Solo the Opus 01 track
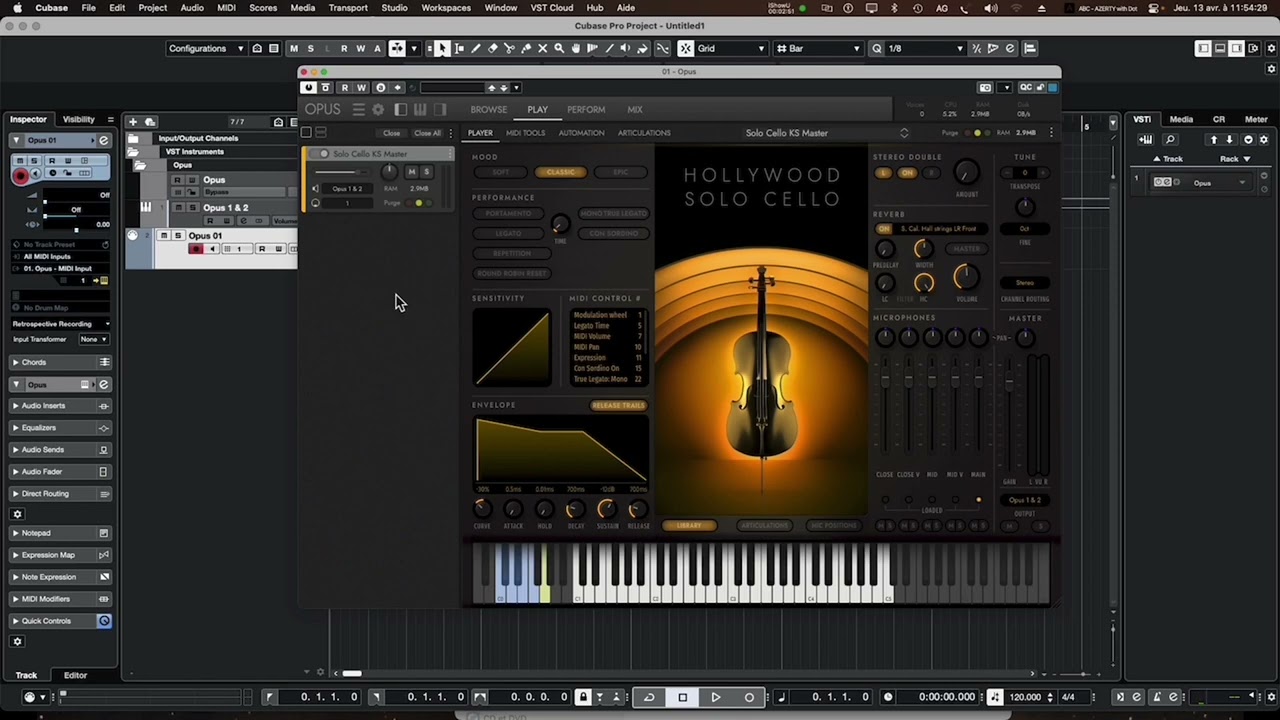The image size is (1280, 720). point(179,236)
